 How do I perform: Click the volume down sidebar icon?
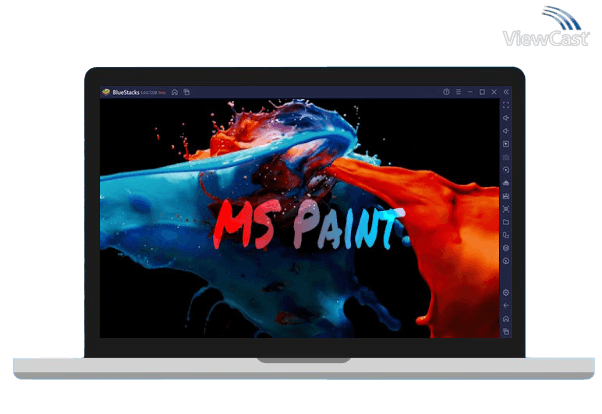[x=506, y=131]
